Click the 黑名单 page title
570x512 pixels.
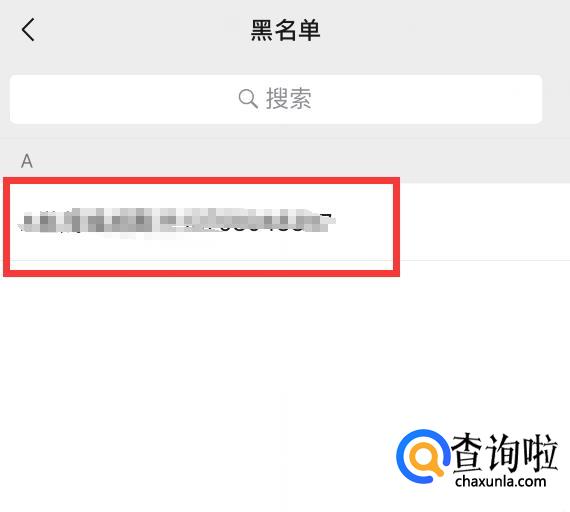pyautogui.click(x=285, y=30)
